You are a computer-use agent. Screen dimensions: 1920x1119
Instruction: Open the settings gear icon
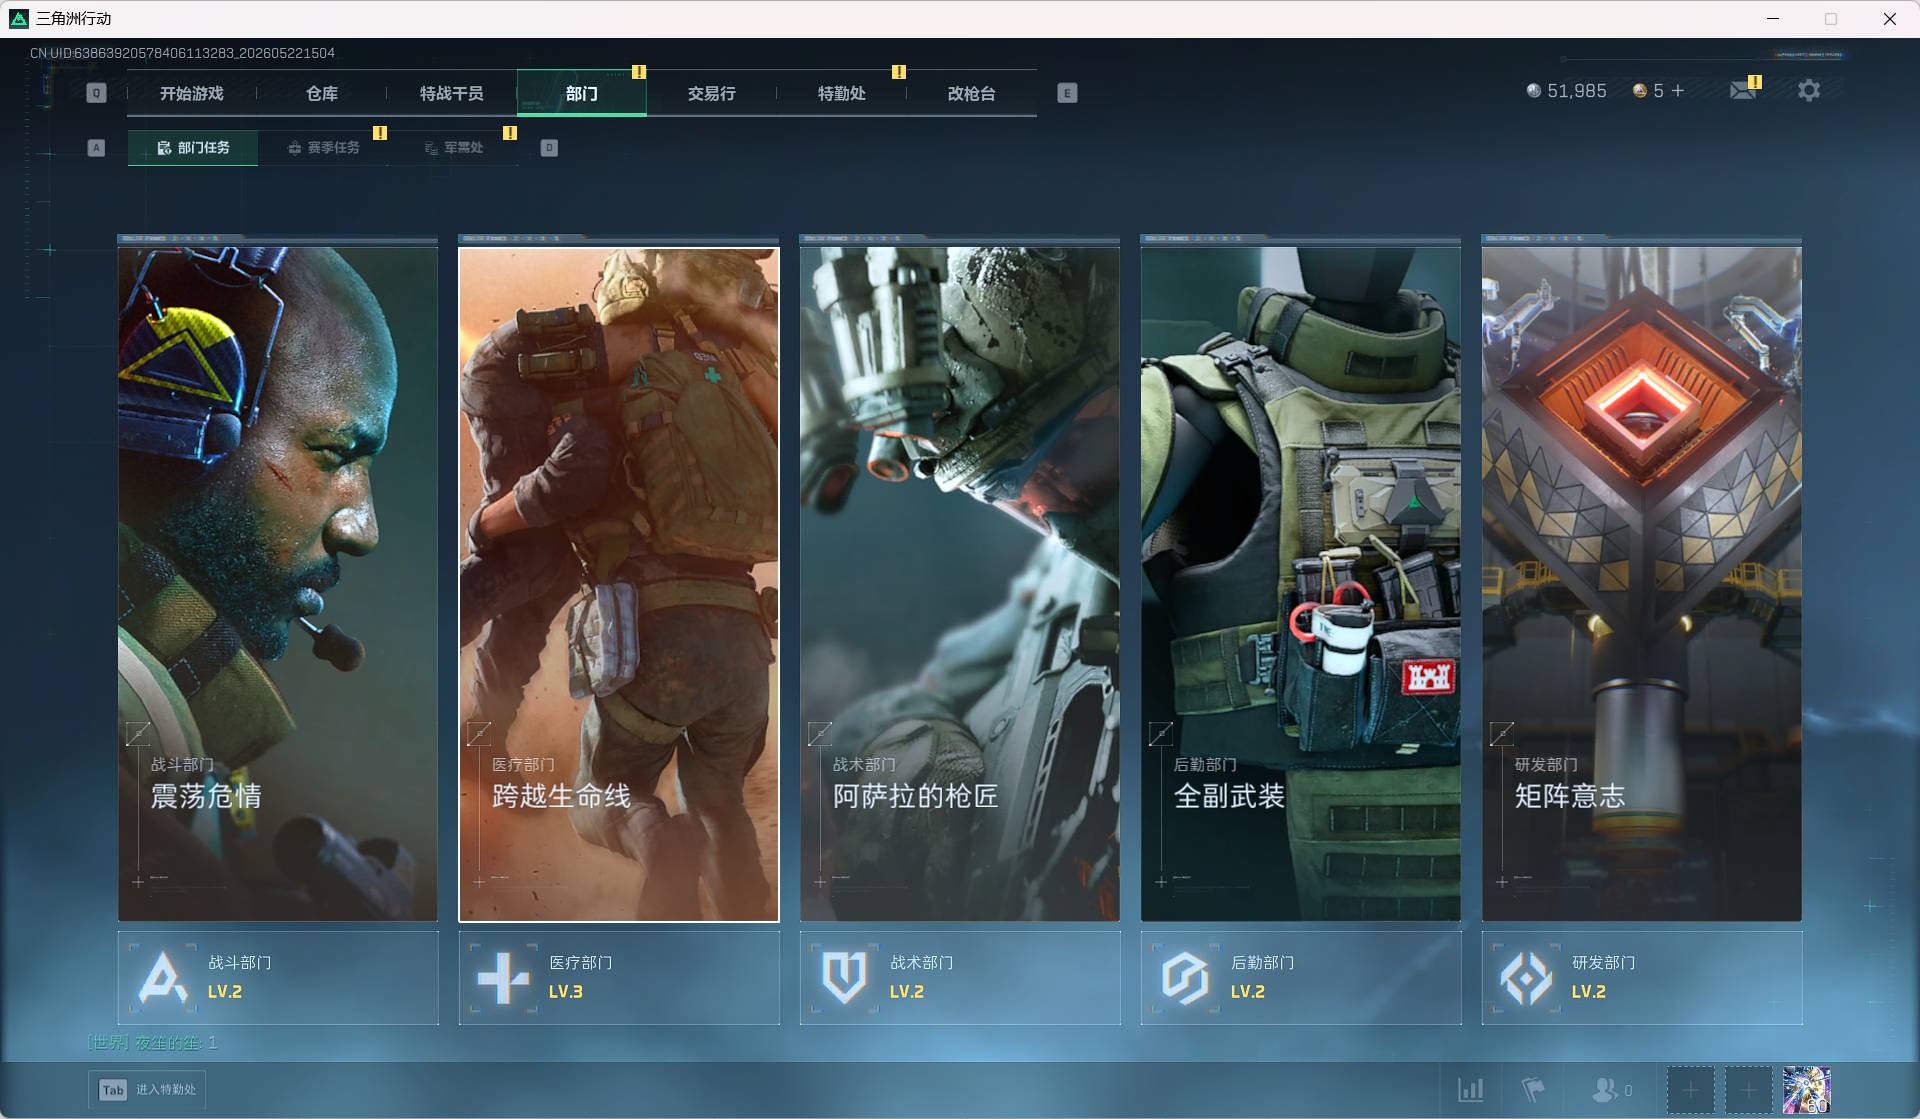coord(1808,91)
